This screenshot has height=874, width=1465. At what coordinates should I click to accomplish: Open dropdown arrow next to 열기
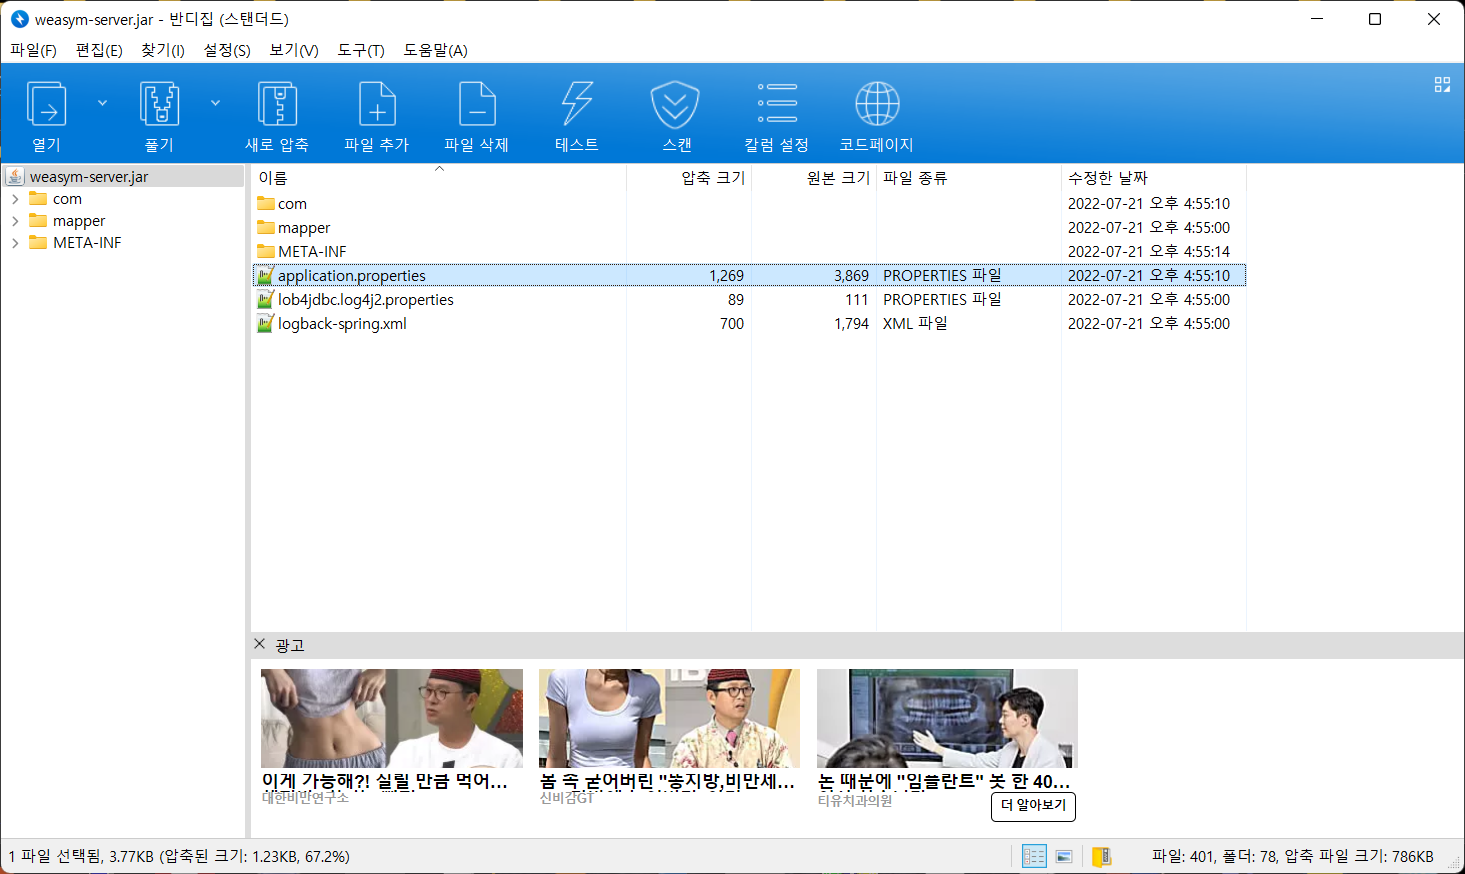click(102, 103)
